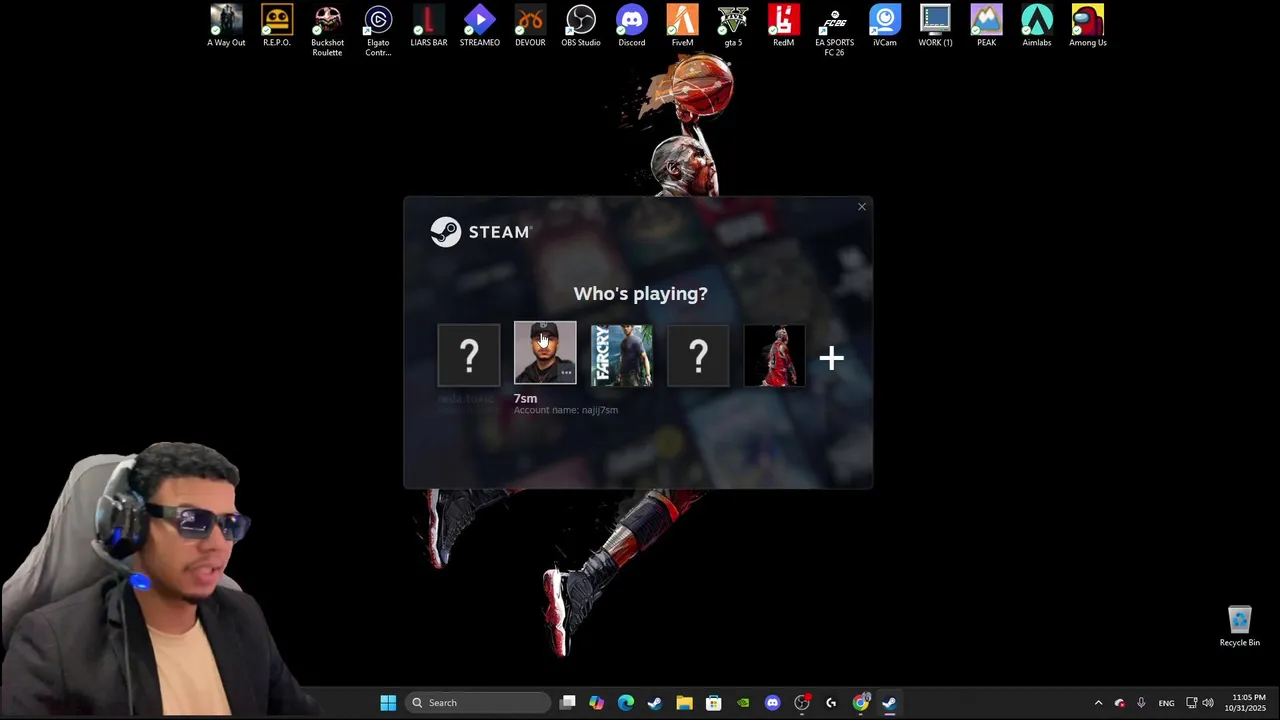Click the 'Account name: najij7sm' text

click(x=566, y=410)
